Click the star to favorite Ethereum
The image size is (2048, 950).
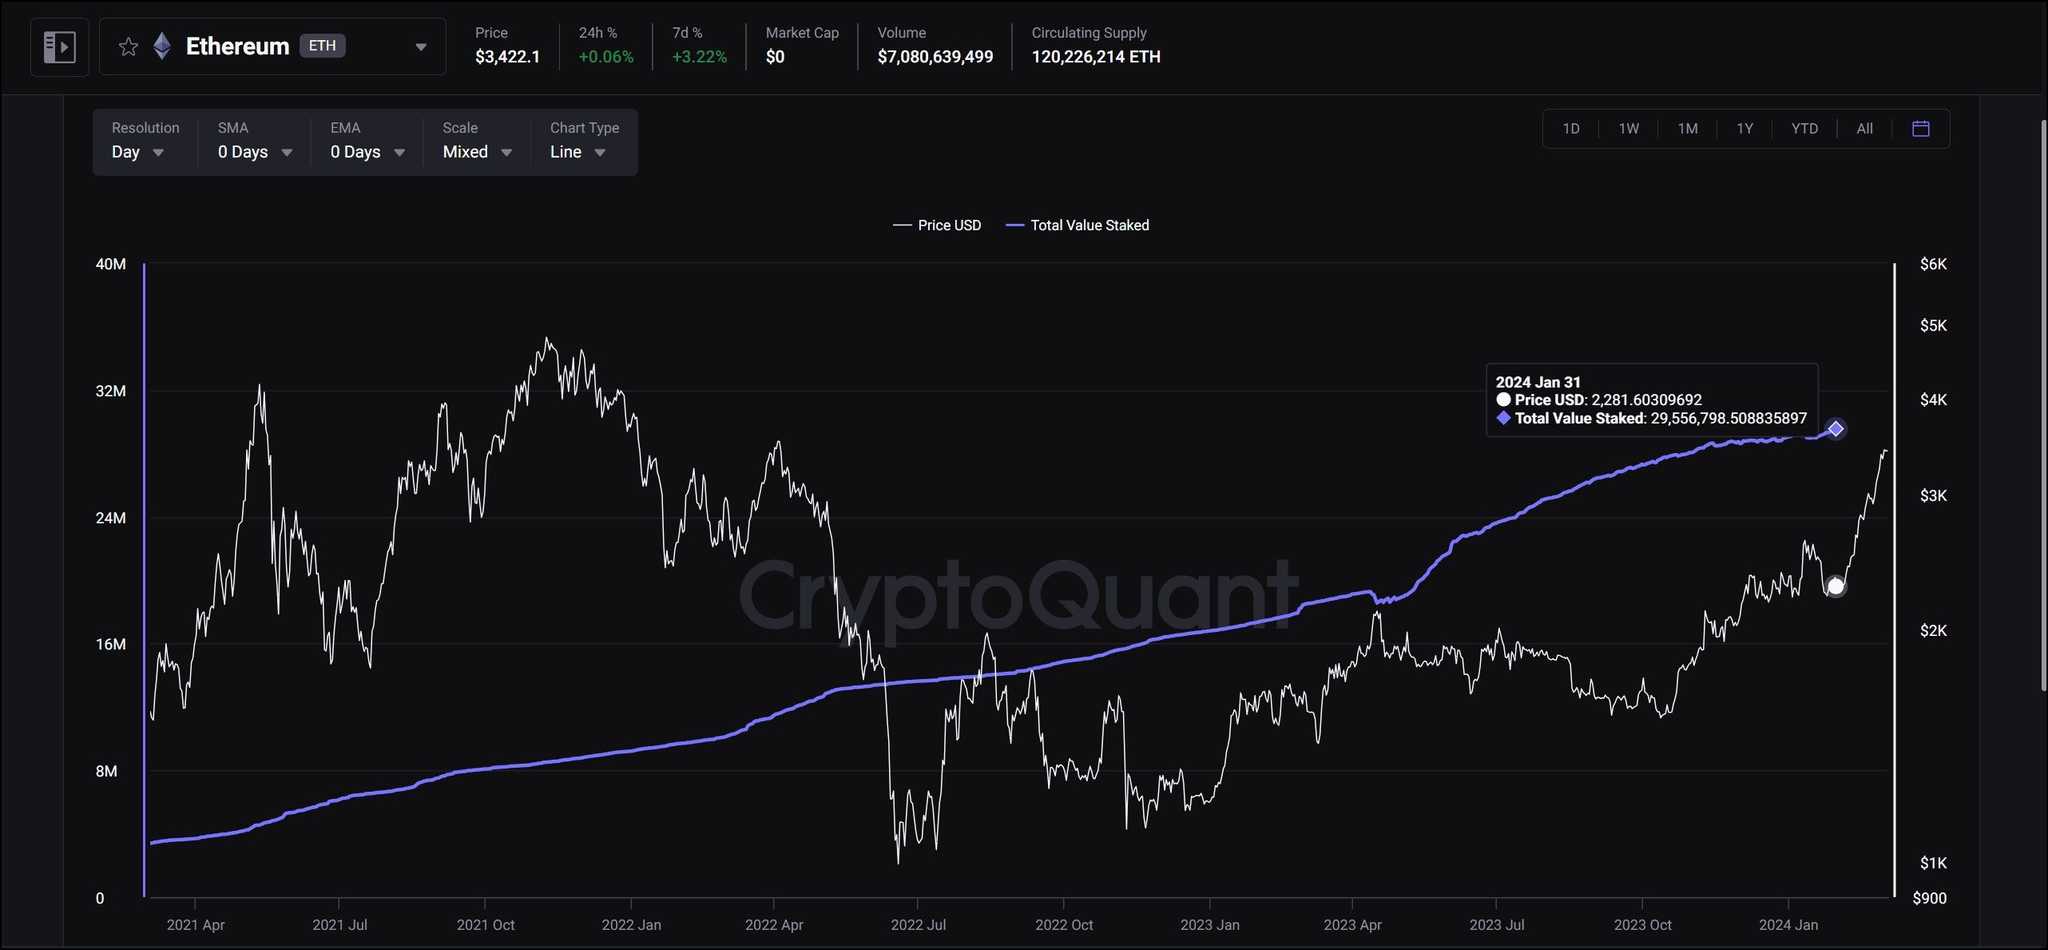point(128,46)
